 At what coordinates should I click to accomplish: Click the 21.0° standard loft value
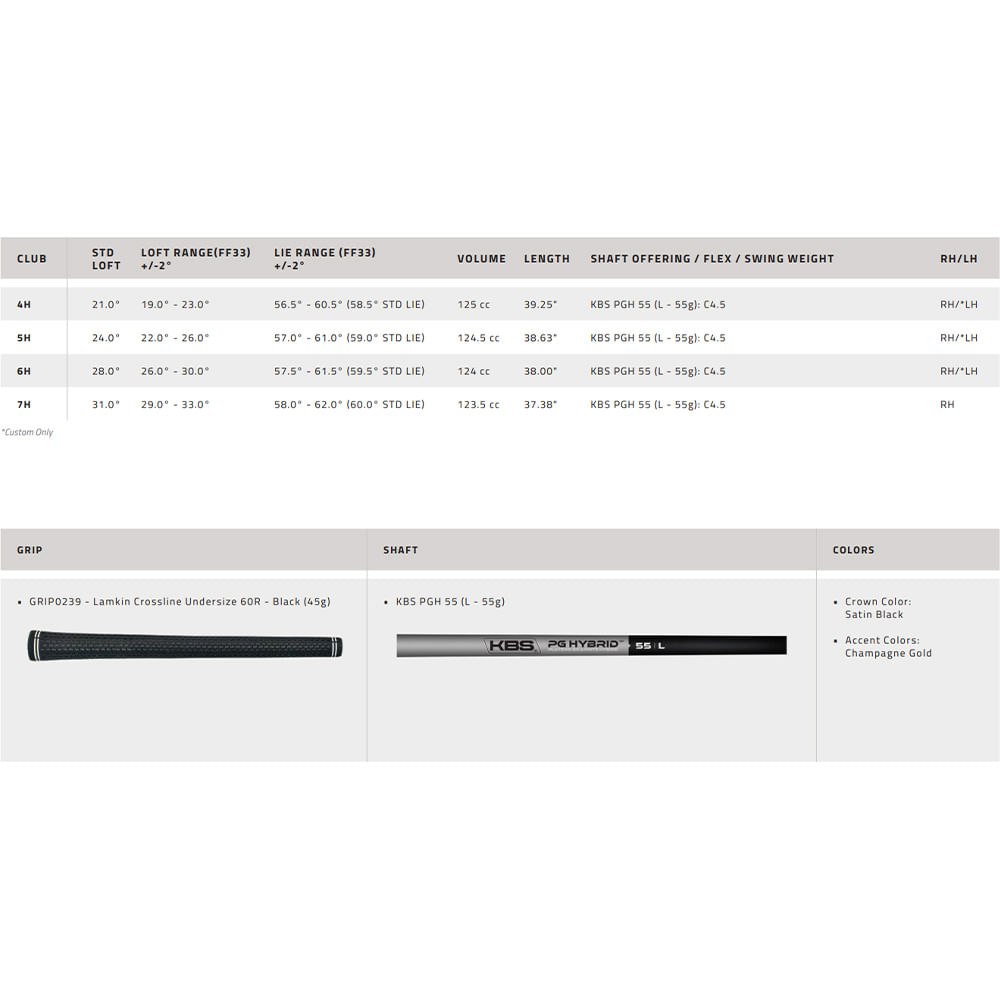[x=106, y=305]
